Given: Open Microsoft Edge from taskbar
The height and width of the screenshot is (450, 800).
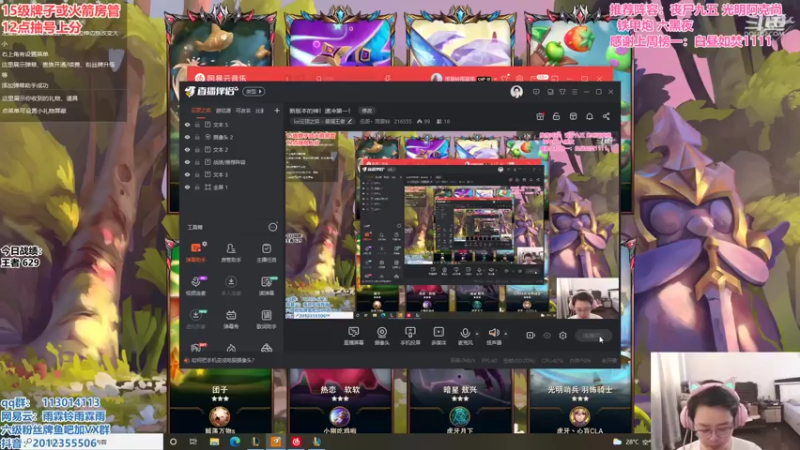Looking at the screenshot, I should pyautogui.click(x=235, y=441).
